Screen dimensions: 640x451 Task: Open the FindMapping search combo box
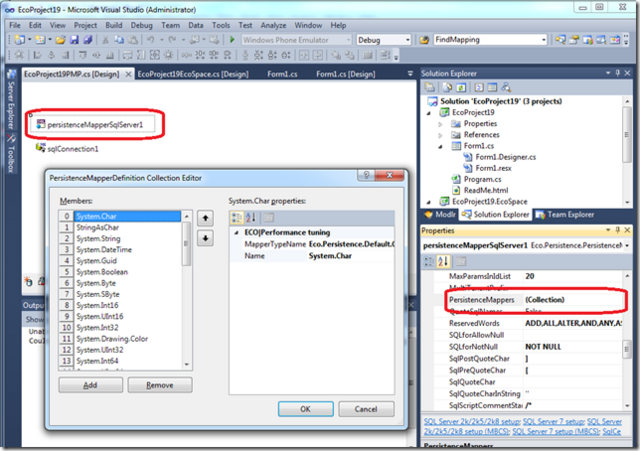click(490, 40)
